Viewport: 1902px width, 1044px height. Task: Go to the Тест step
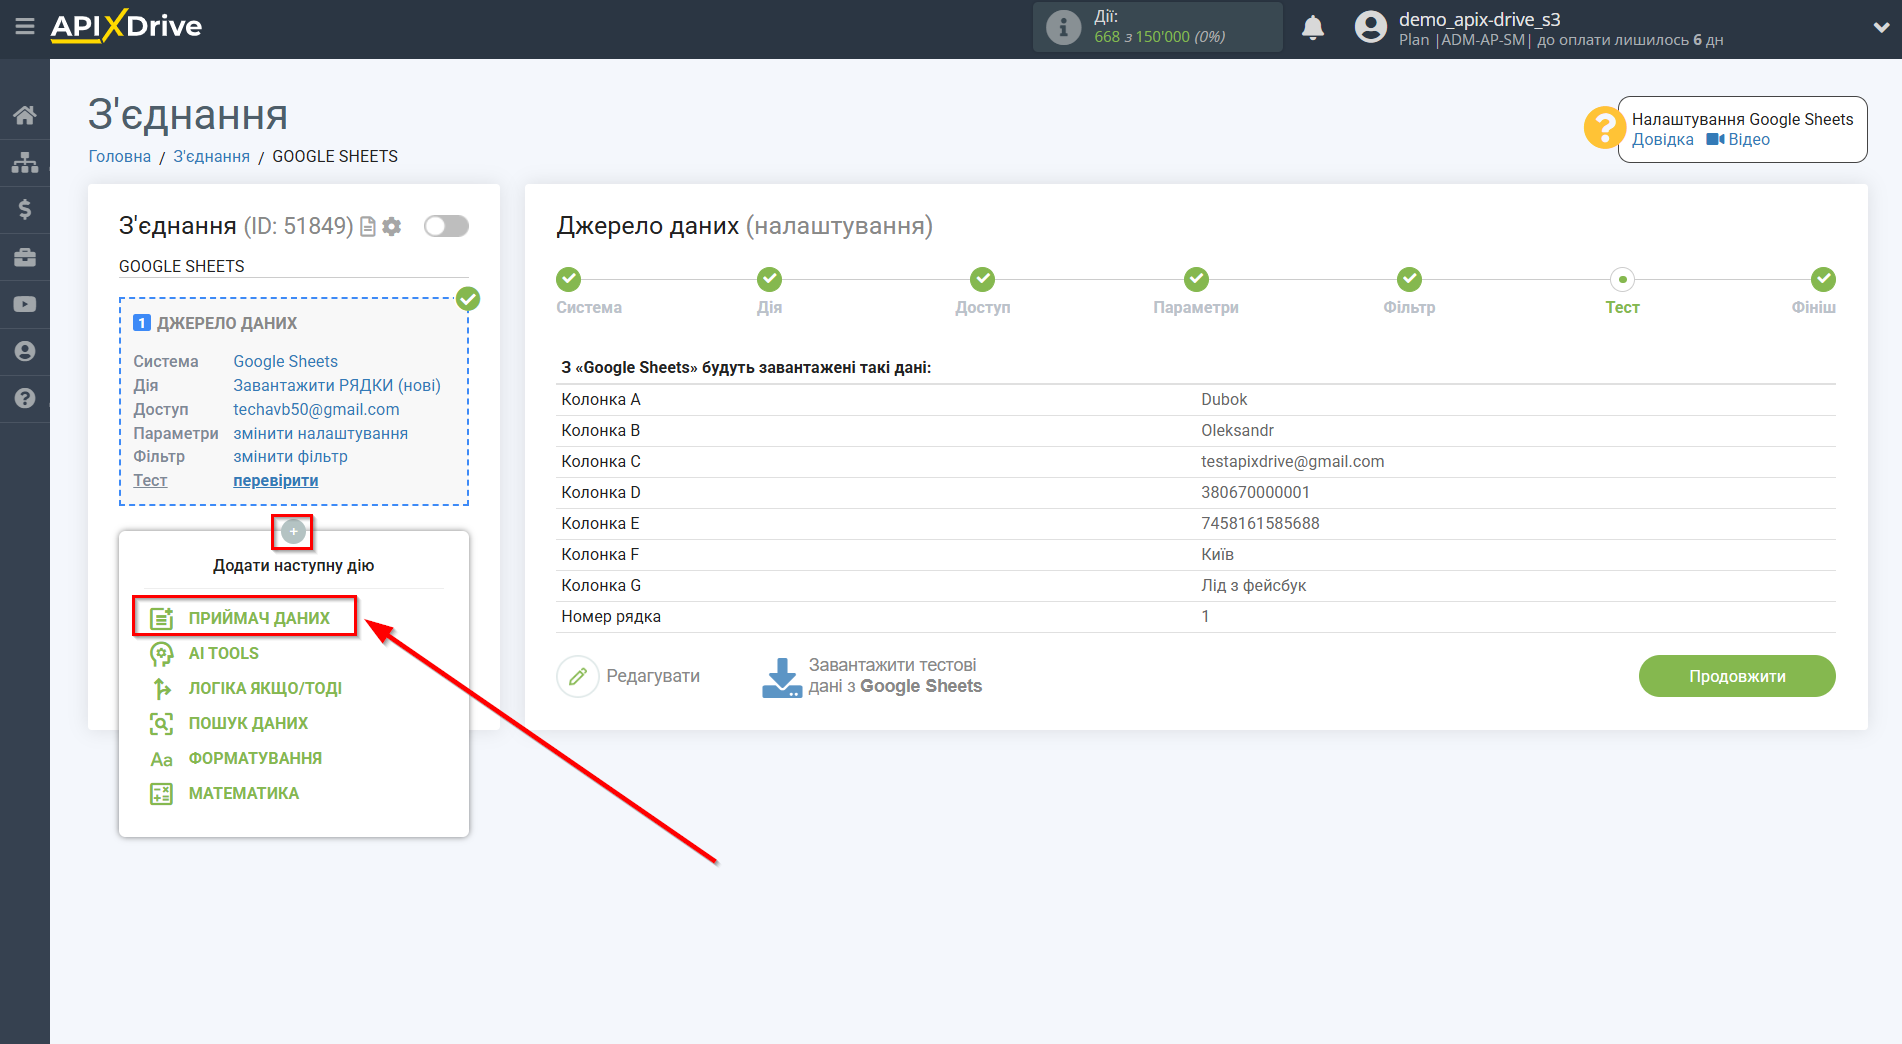pos(1622,279)
